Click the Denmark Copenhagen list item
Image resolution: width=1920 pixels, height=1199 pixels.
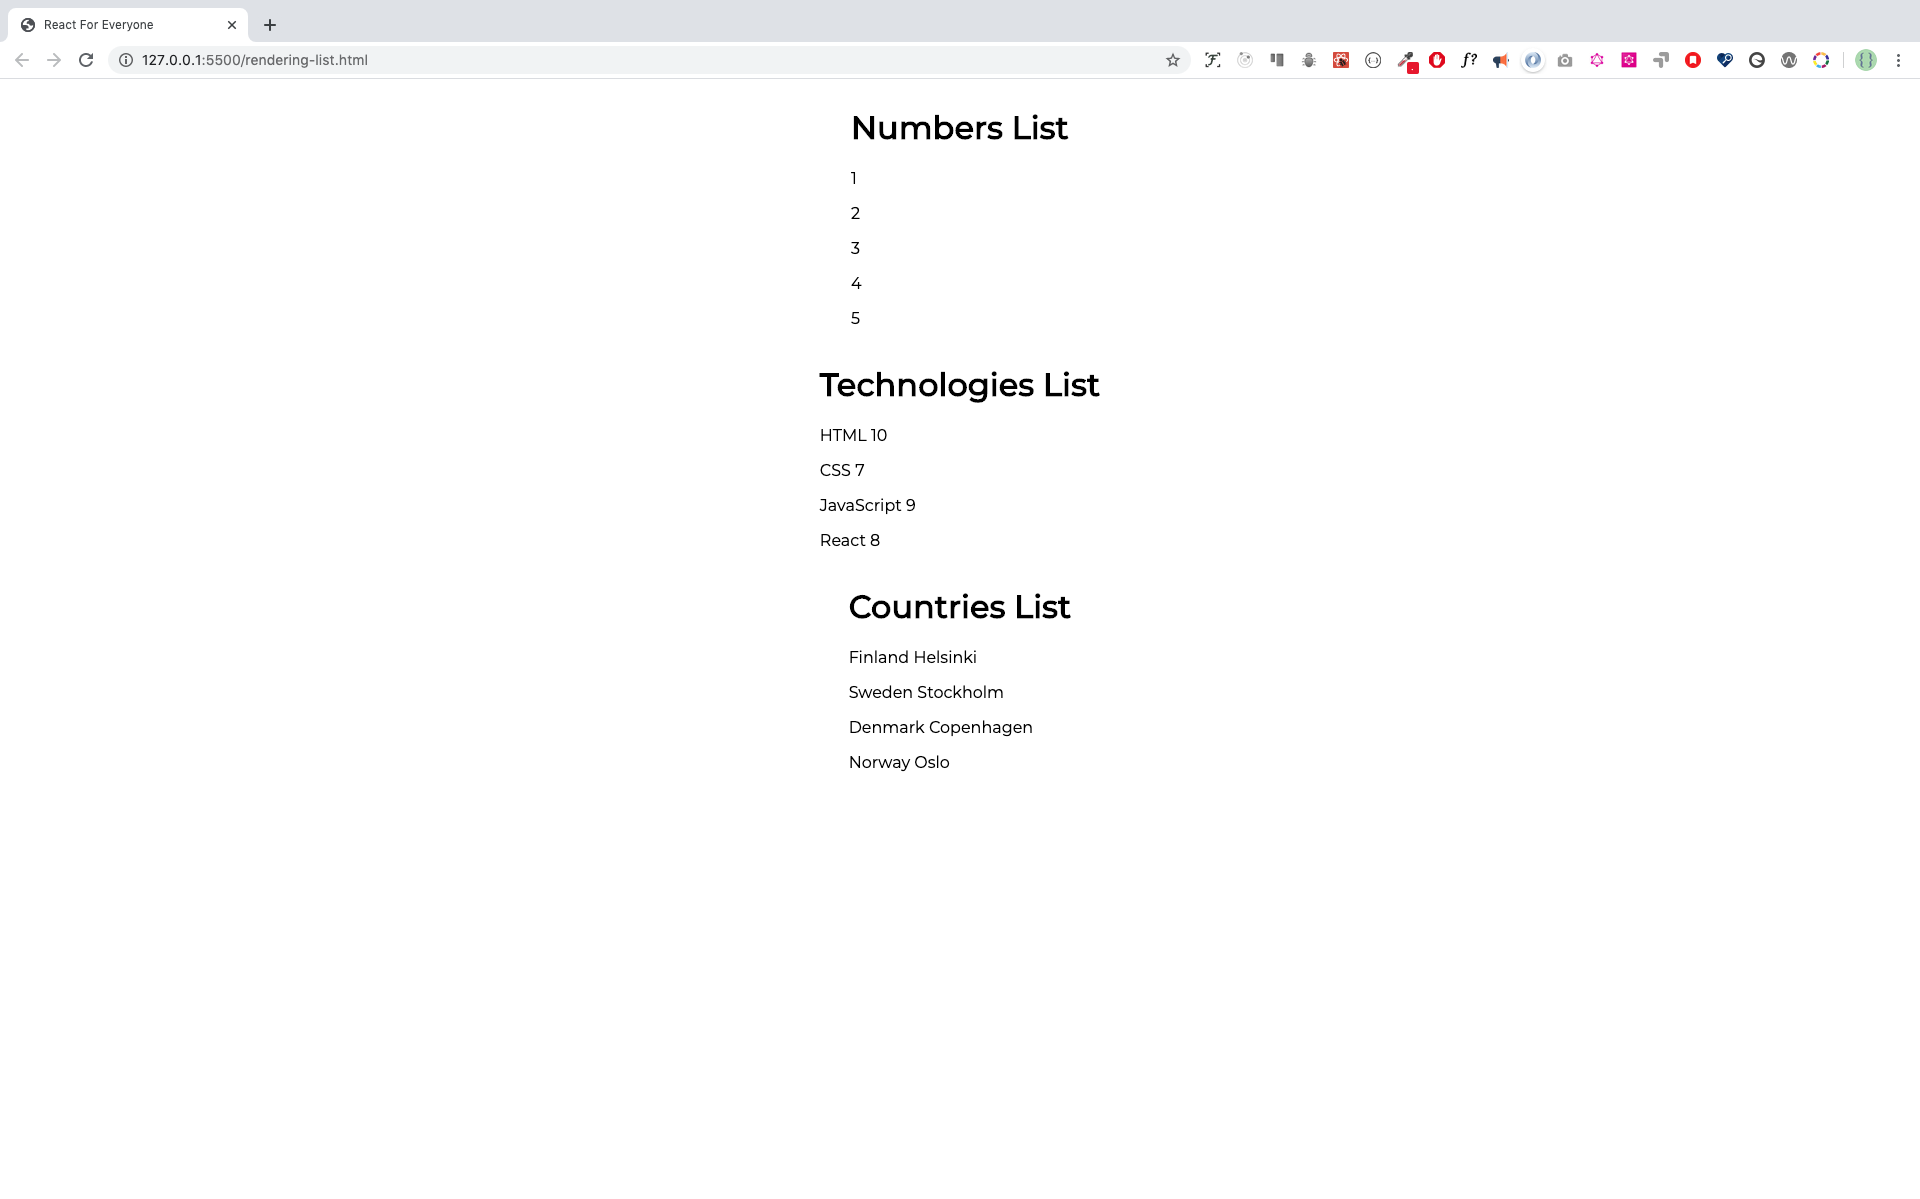(940, 727)
